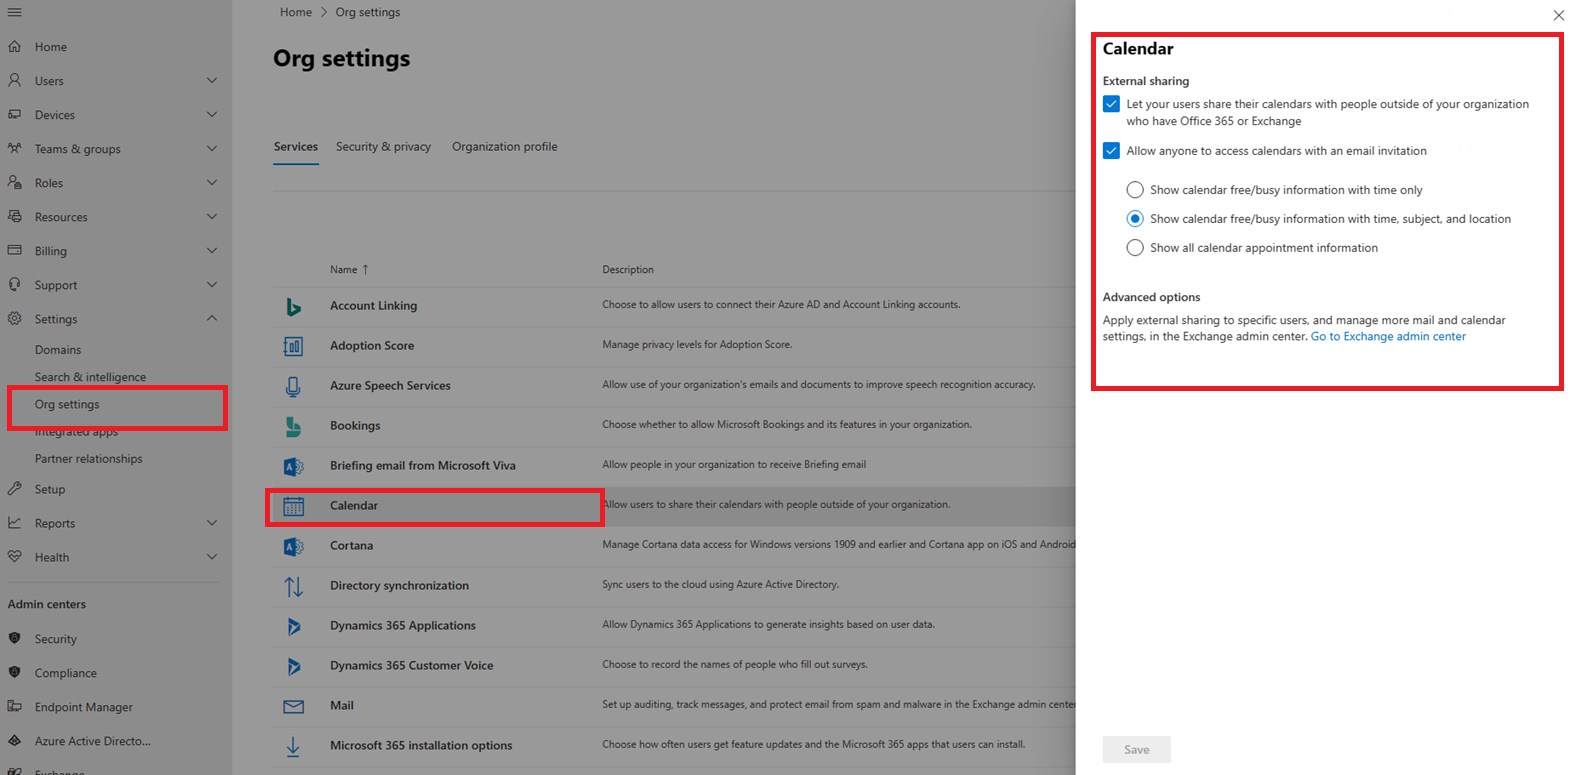Close the Calendar panel with X
The height and width of the screenshot is (775, 1576).
[x=1558, y=15]
